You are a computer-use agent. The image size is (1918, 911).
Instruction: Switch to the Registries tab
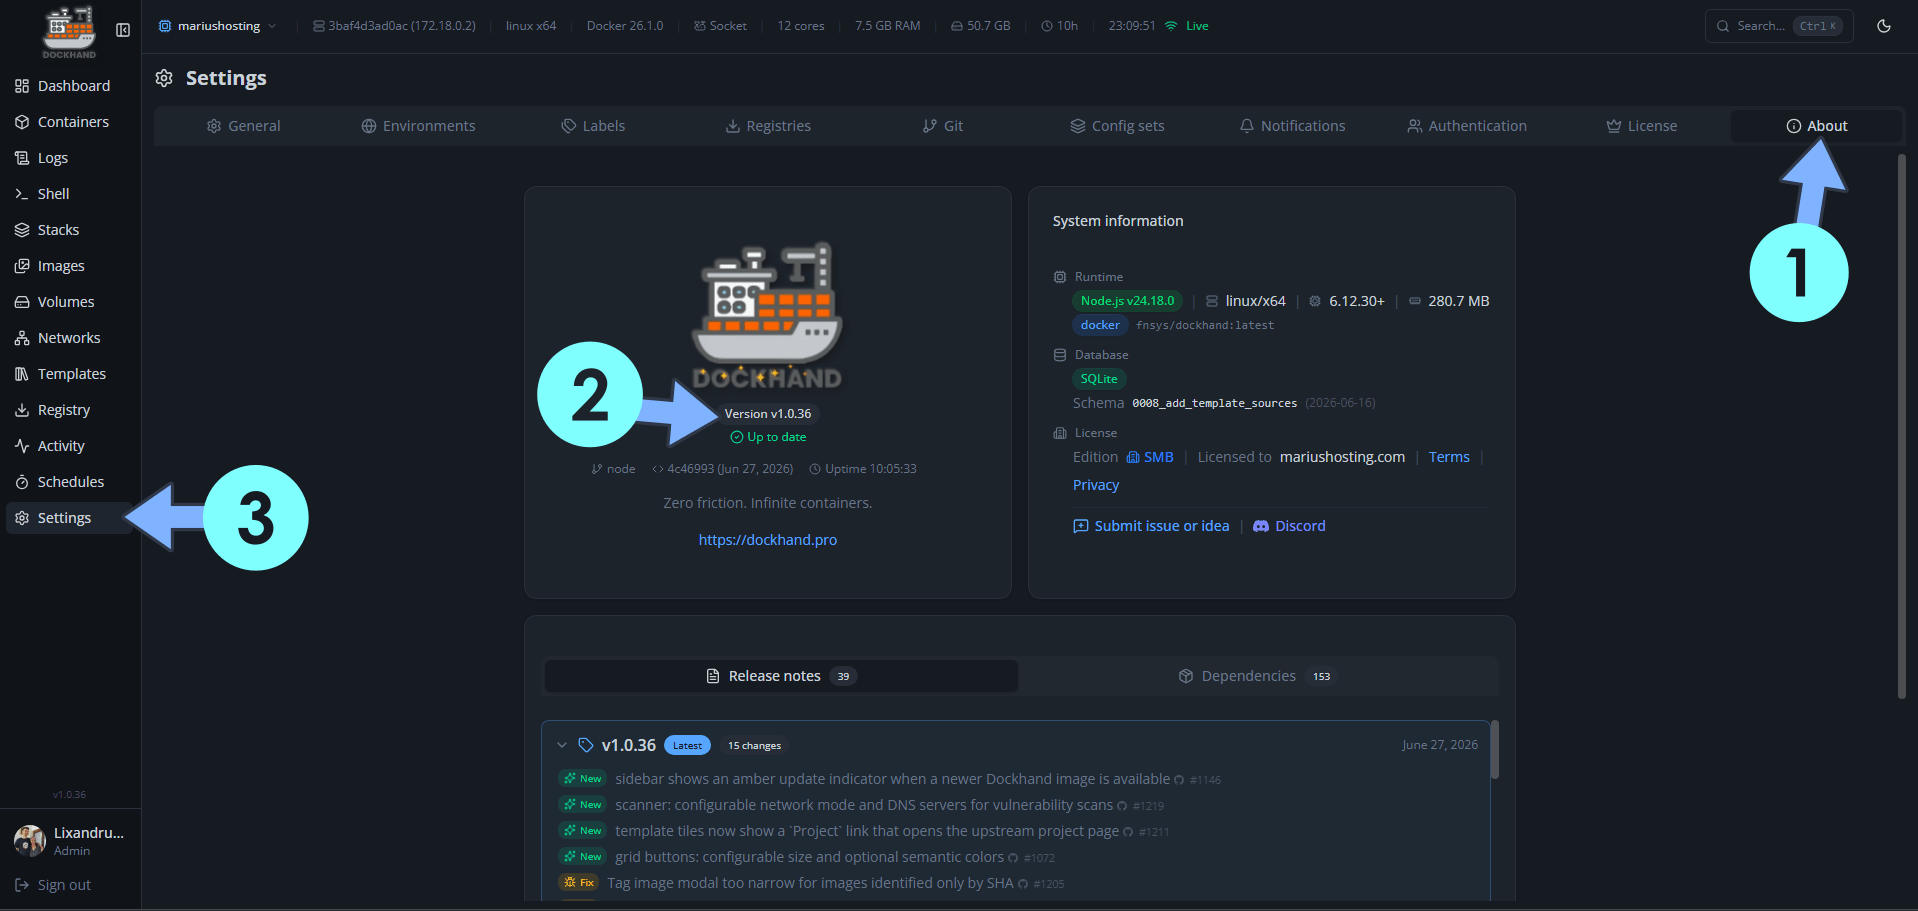pyautogui.click(x=768, y=126)
